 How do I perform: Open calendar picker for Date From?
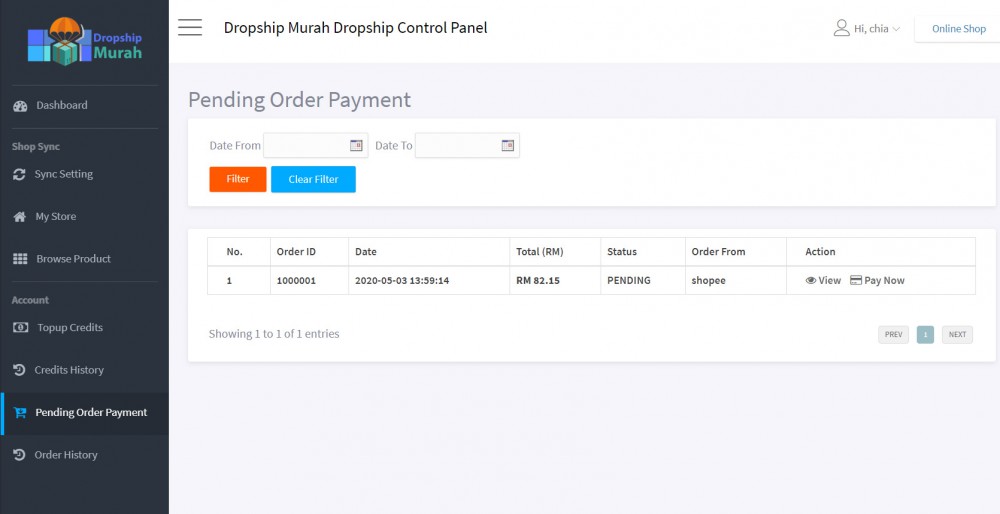(356, 145)
